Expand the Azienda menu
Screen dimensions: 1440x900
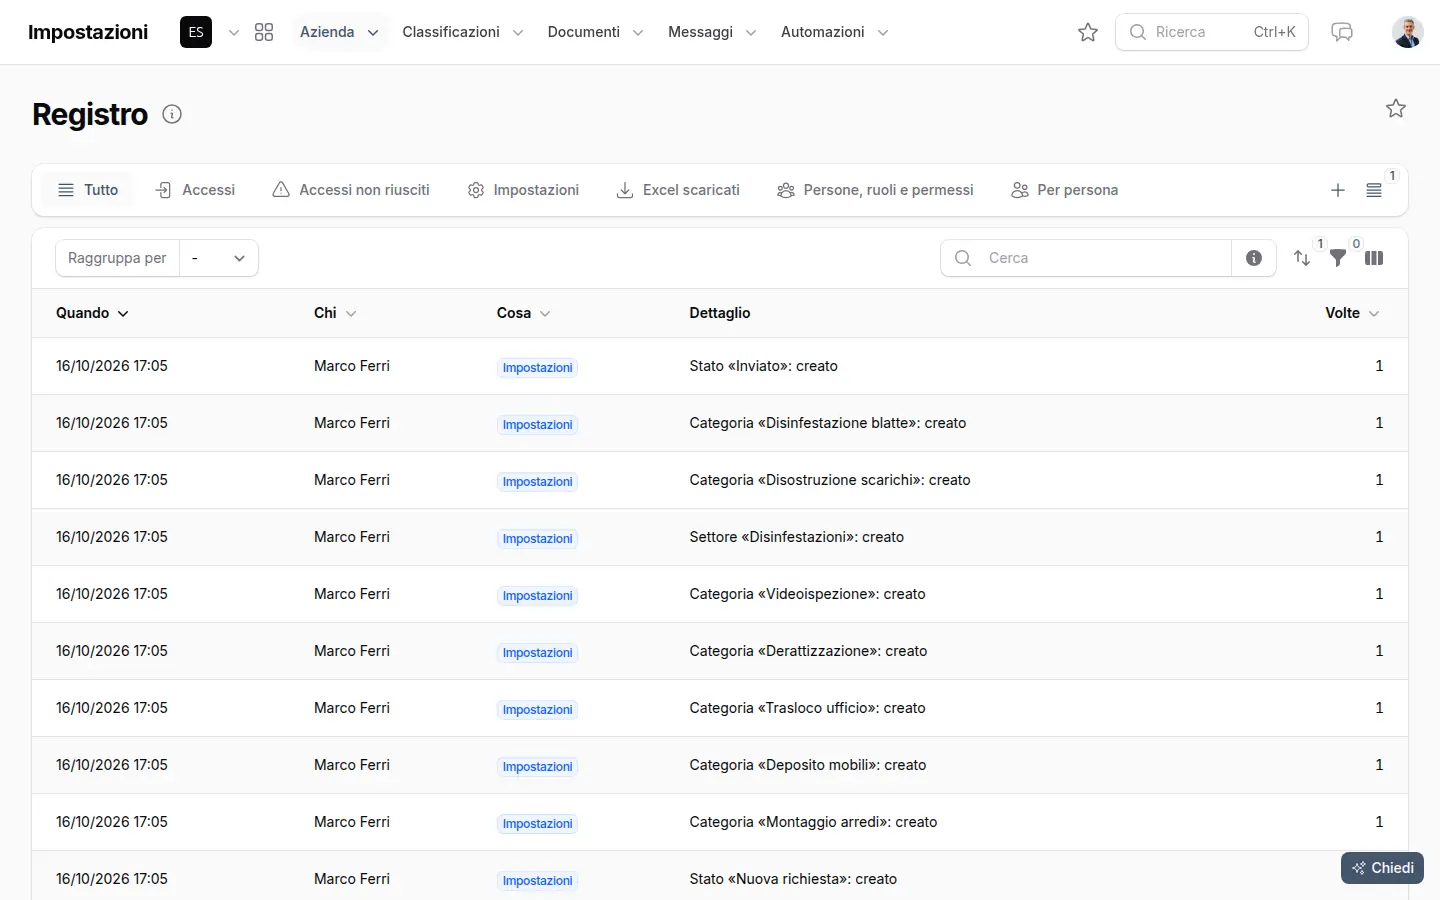pos(339,32)
